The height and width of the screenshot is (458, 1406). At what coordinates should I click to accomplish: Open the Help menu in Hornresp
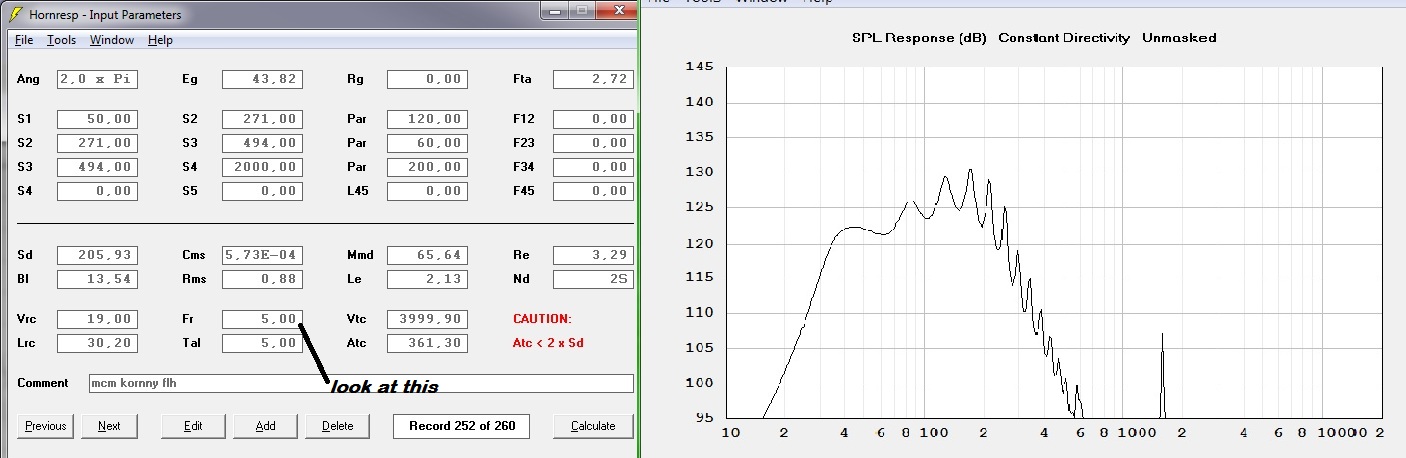pos(160,40)
